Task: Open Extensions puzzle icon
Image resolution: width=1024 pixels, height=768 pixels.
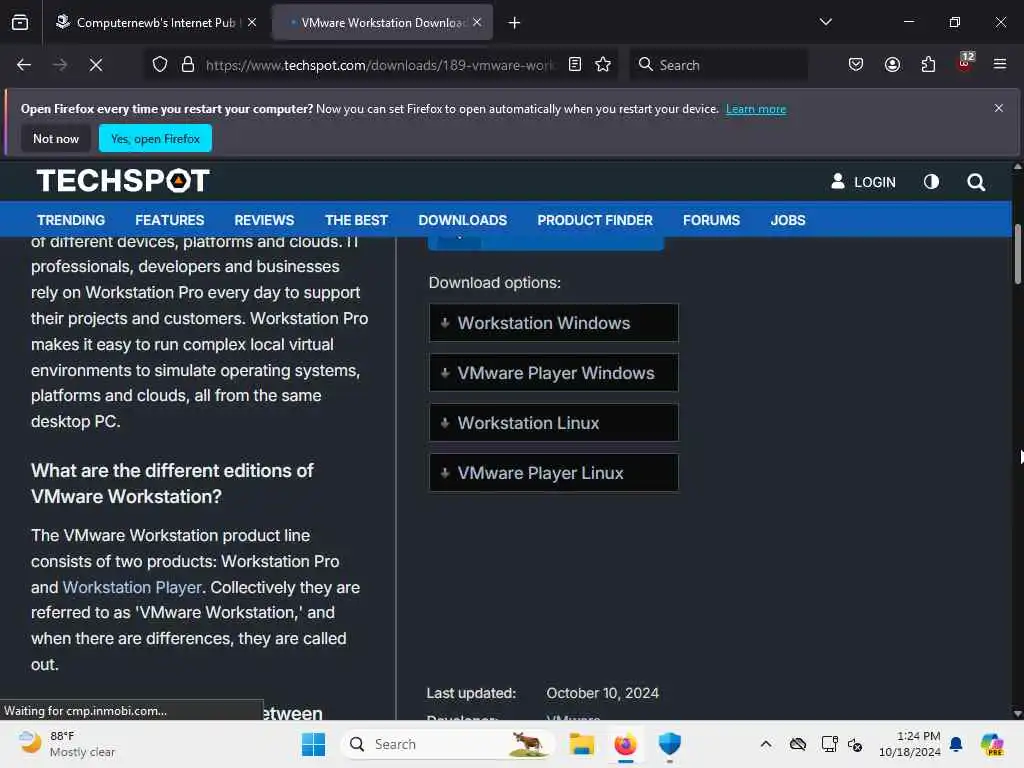Action: [928, 65]
